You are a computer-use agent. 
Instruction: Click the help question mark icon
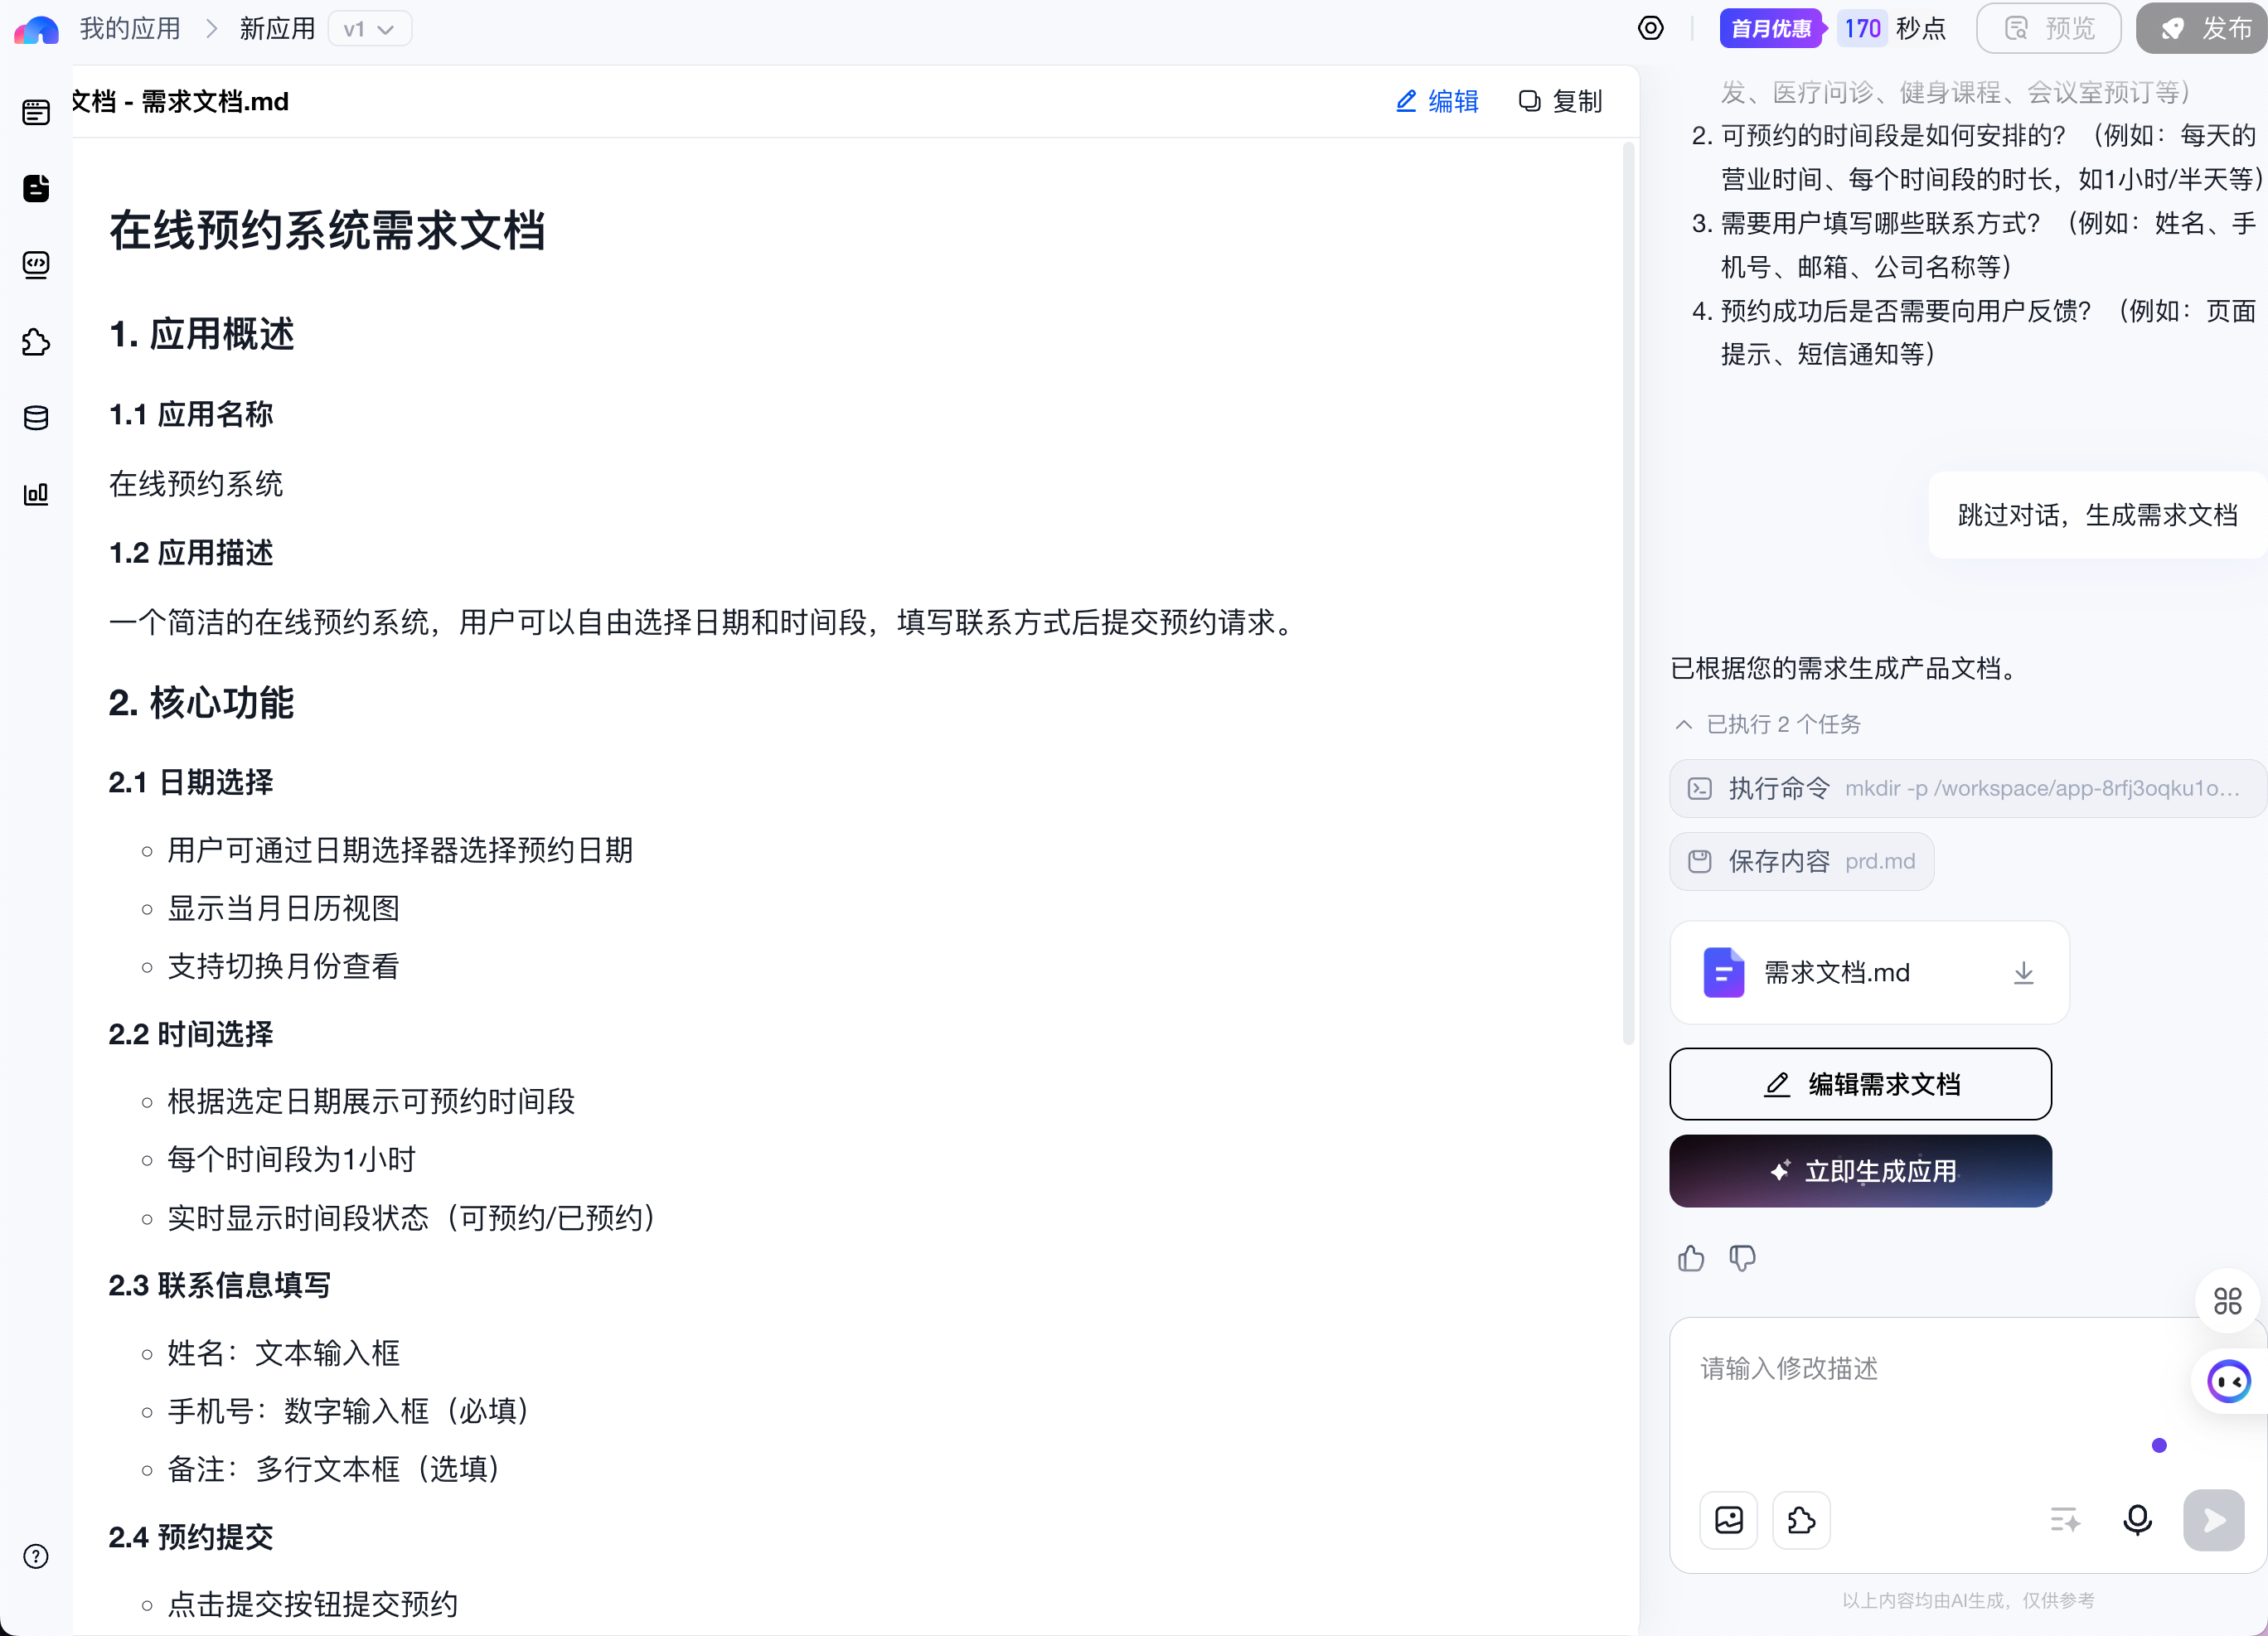tap(36, 1556)
